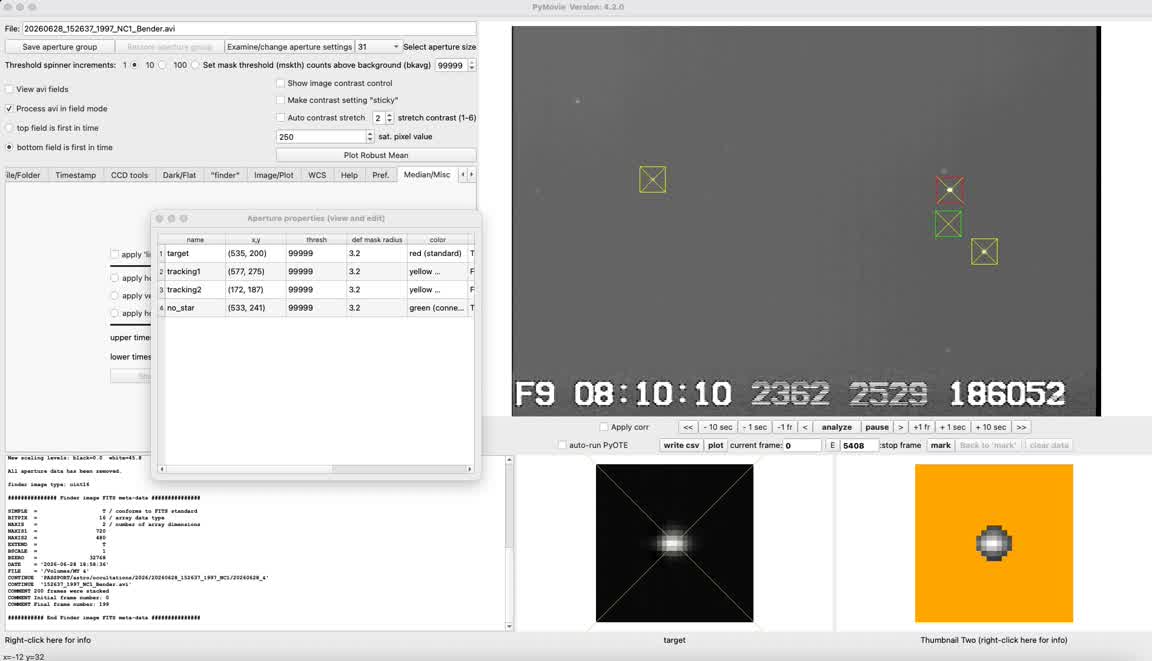Click the pause button

click(x=876, y=427)
